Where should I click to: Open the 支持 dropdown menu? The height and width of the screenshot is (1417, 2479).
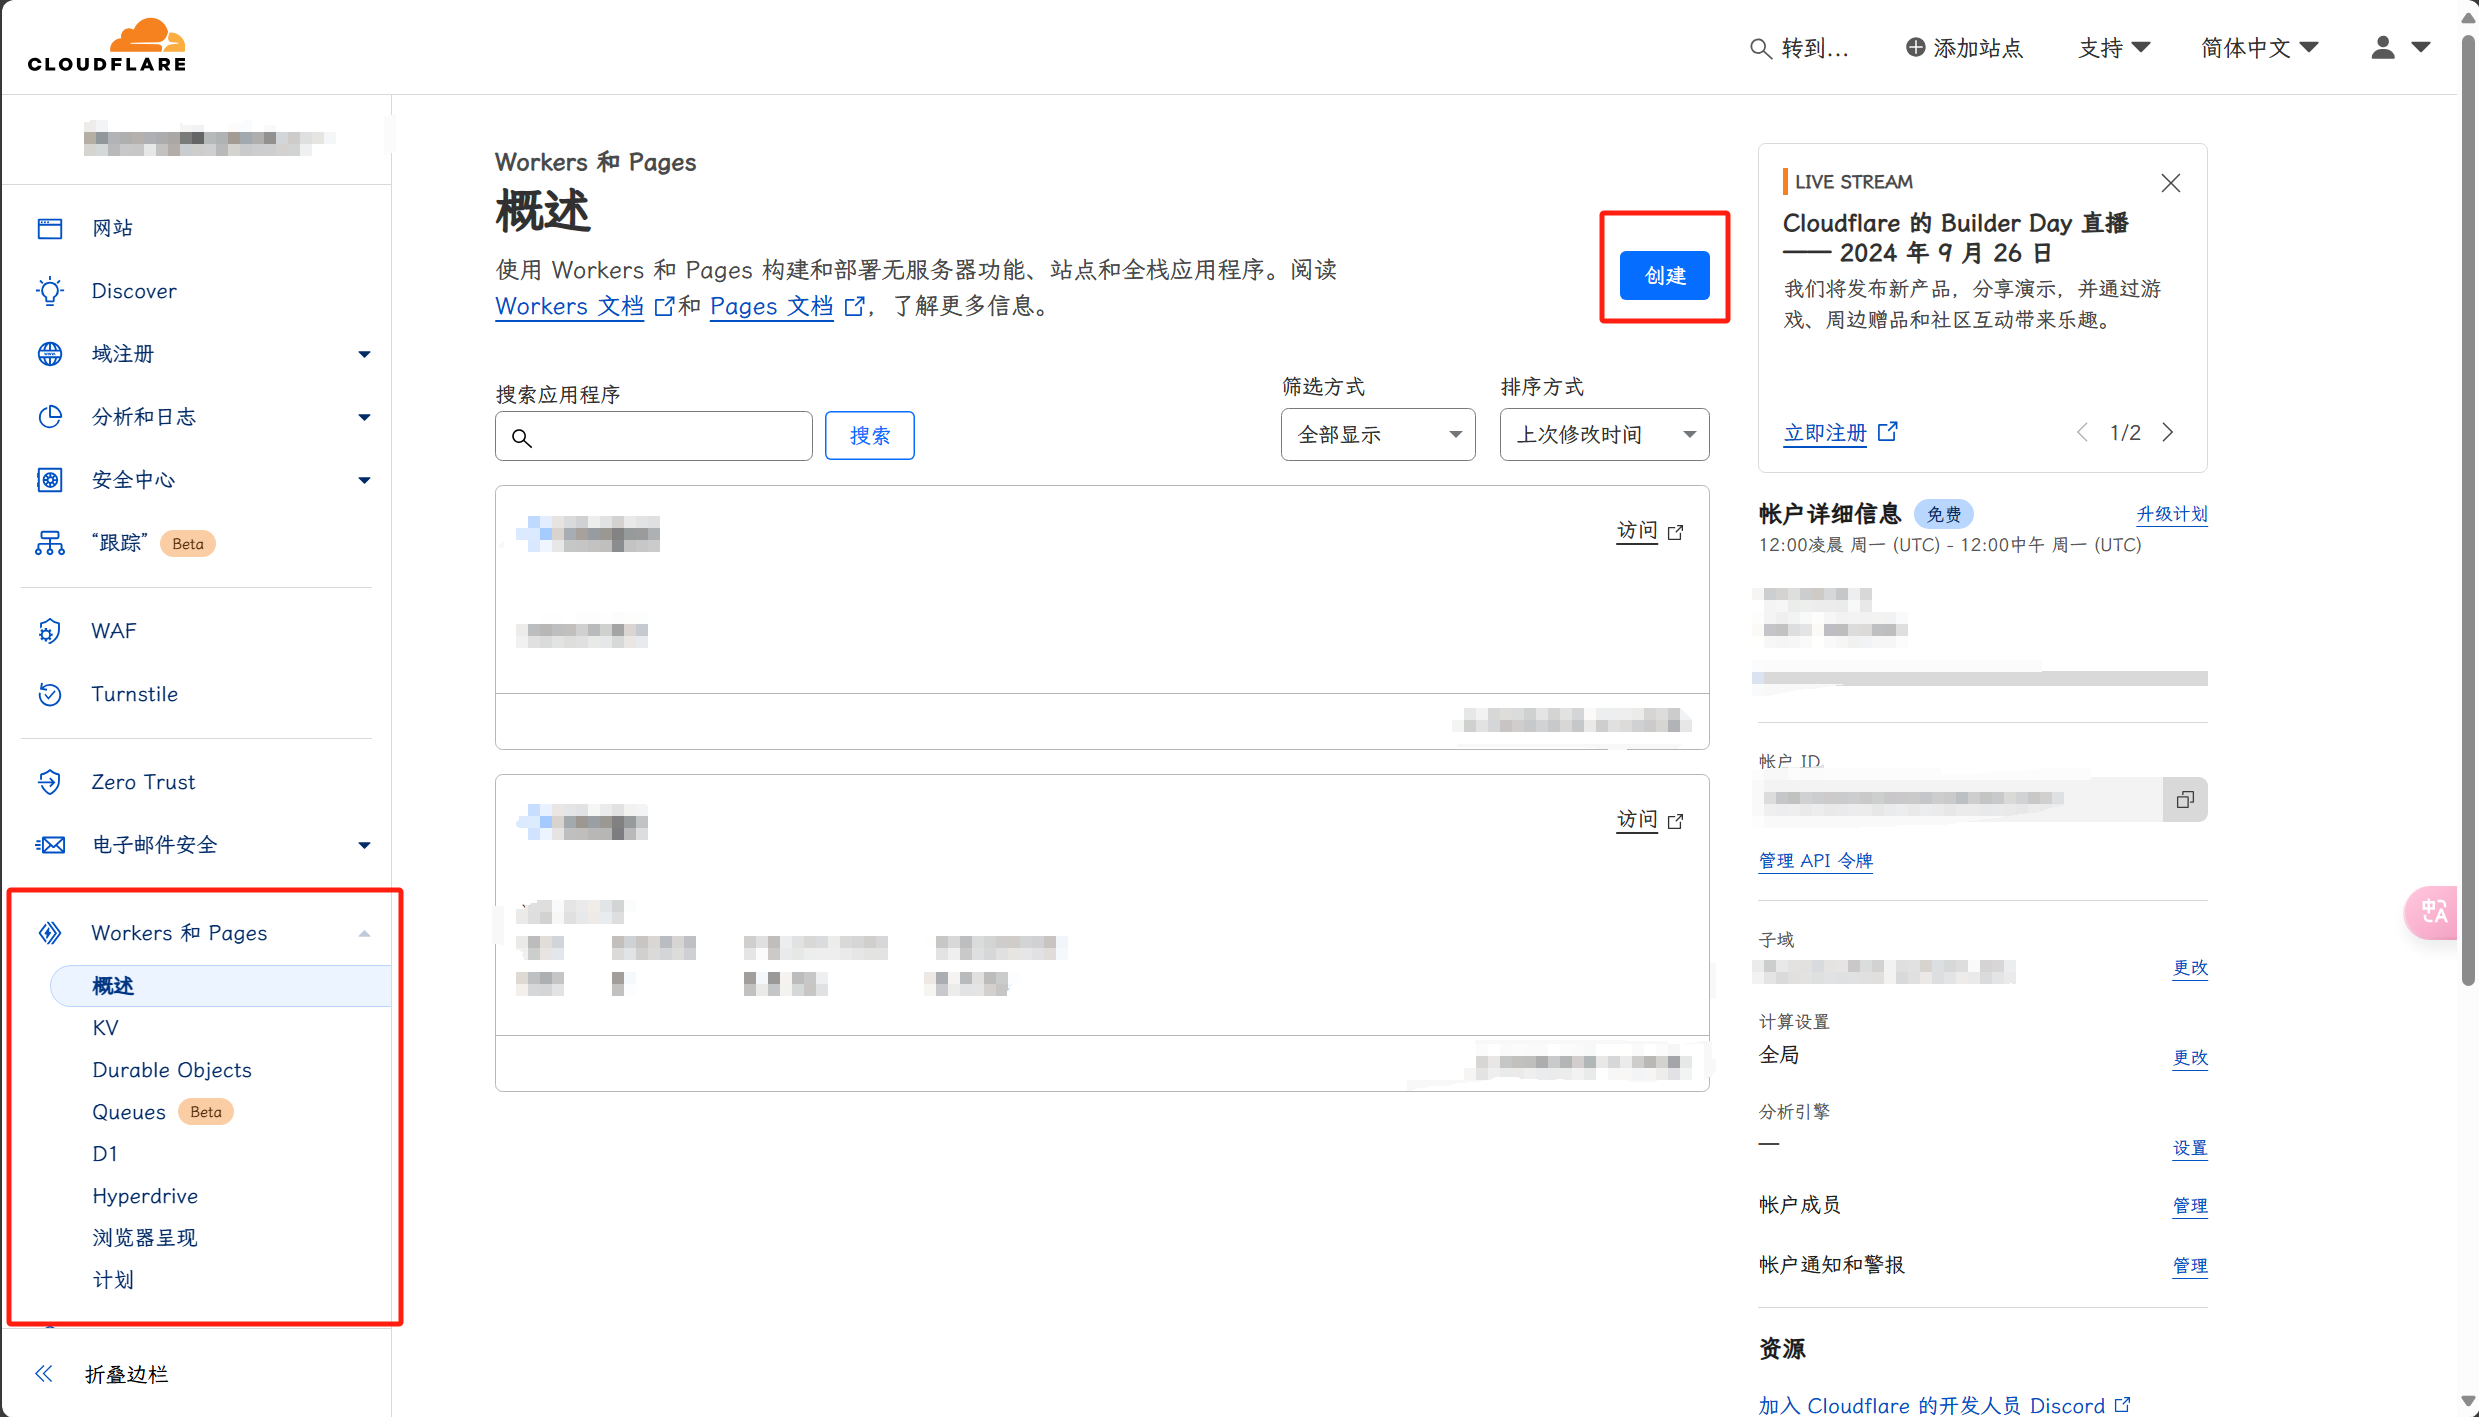pos(2114,47)
